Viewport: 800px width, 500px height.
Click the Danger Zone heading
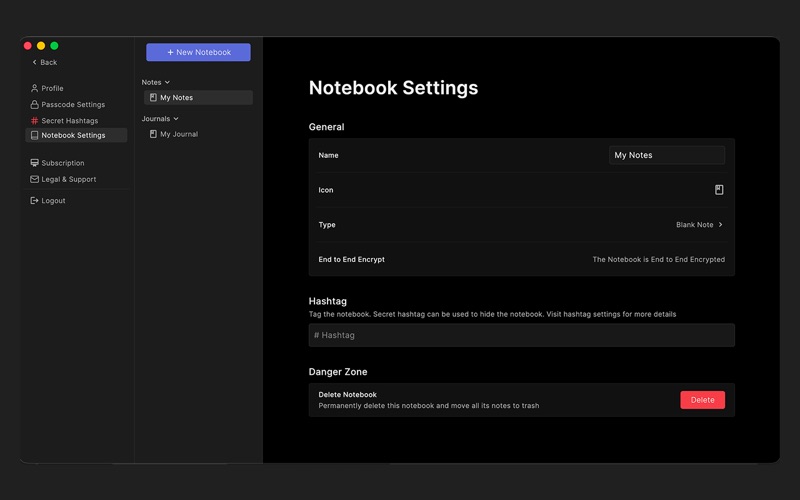[338, 372]
